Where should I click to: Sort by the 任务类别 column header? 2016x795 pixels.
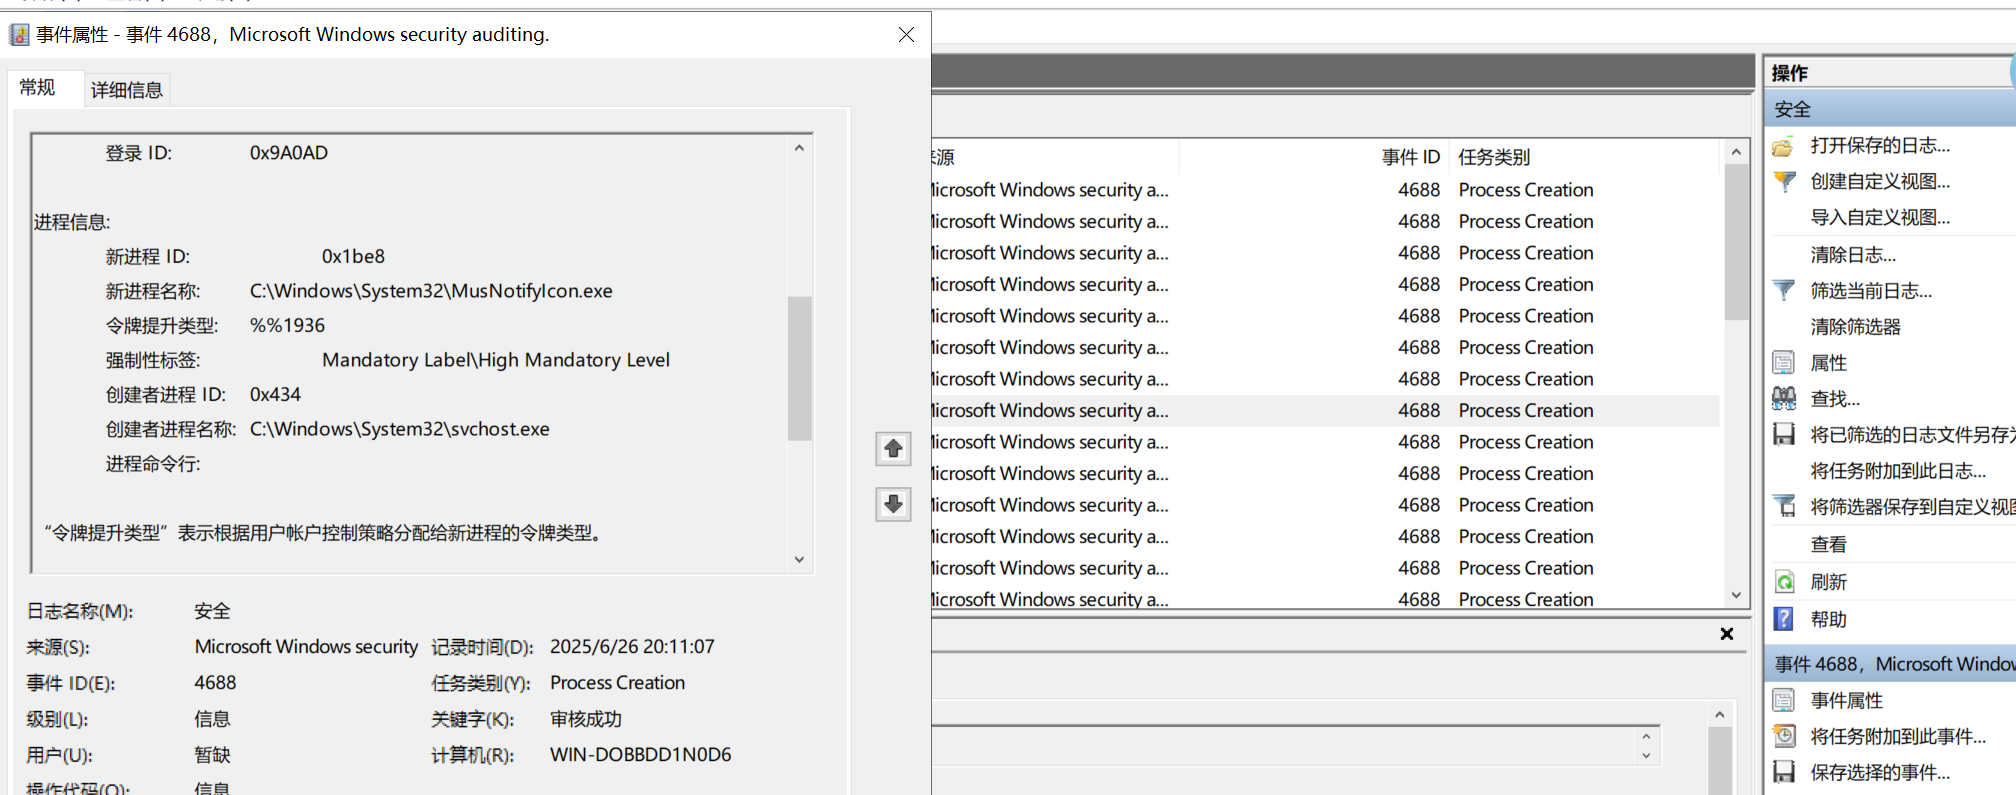(1494, 157)
